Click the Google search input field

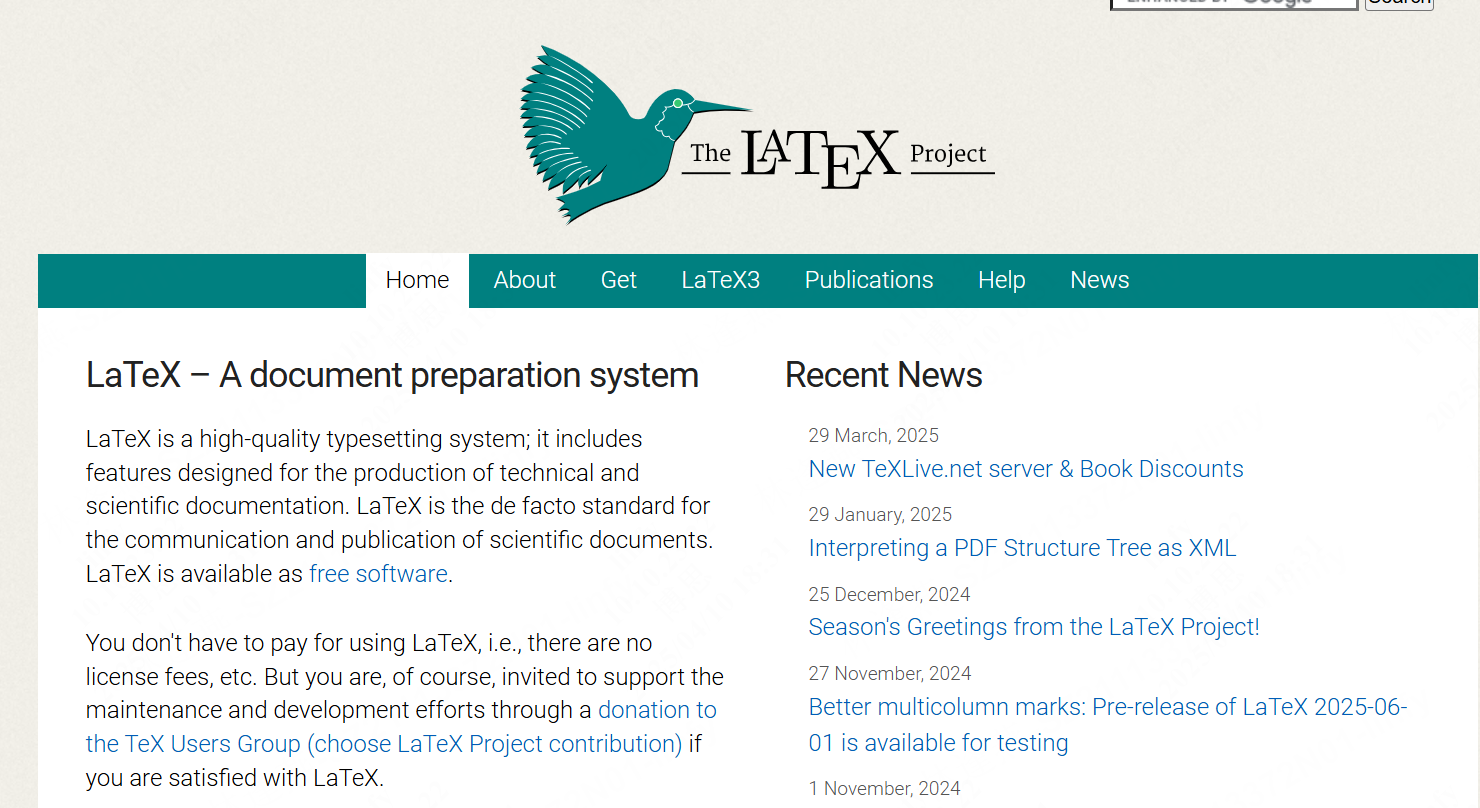click(1234, 3)
